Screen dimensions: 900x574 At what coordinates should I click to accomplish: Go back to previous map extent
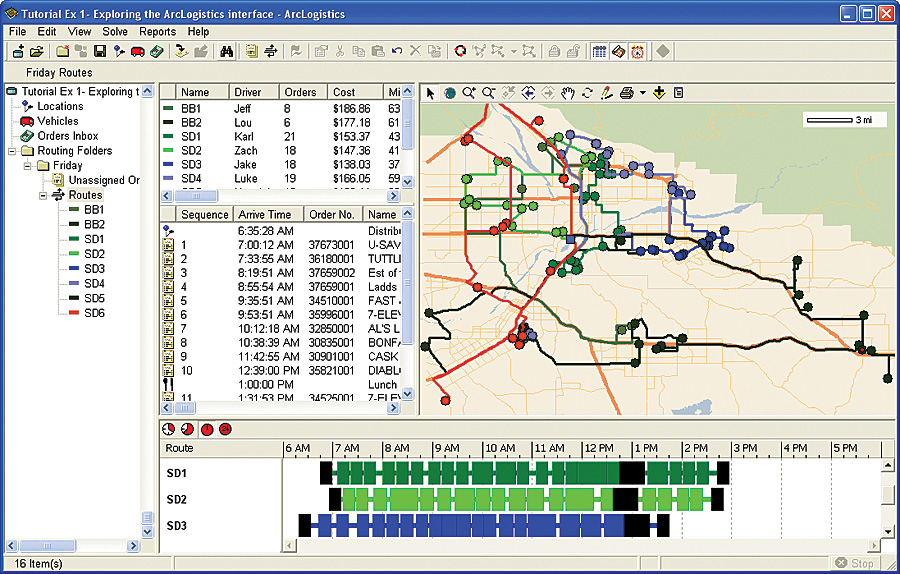point(528,93)
